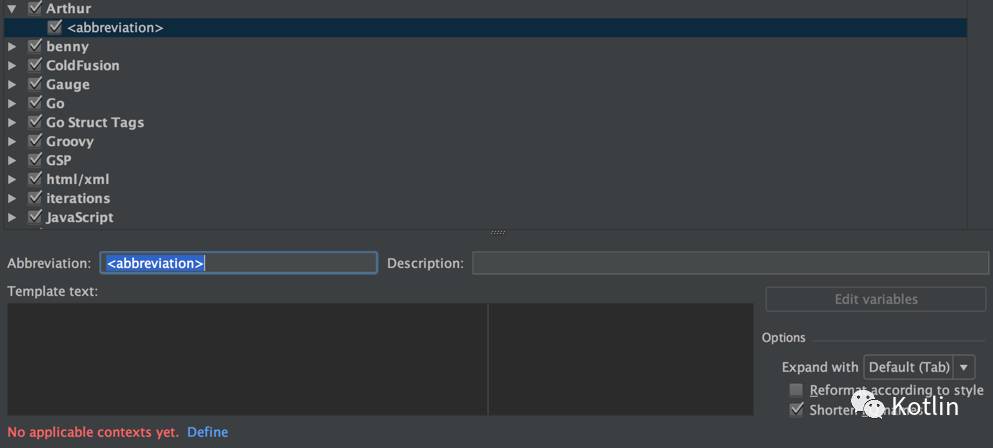This screenshot has width=993, height=448.
Task: Toggle the ColdFusion group checkbox
Action: pyautogui.click(x=35, y=65)
